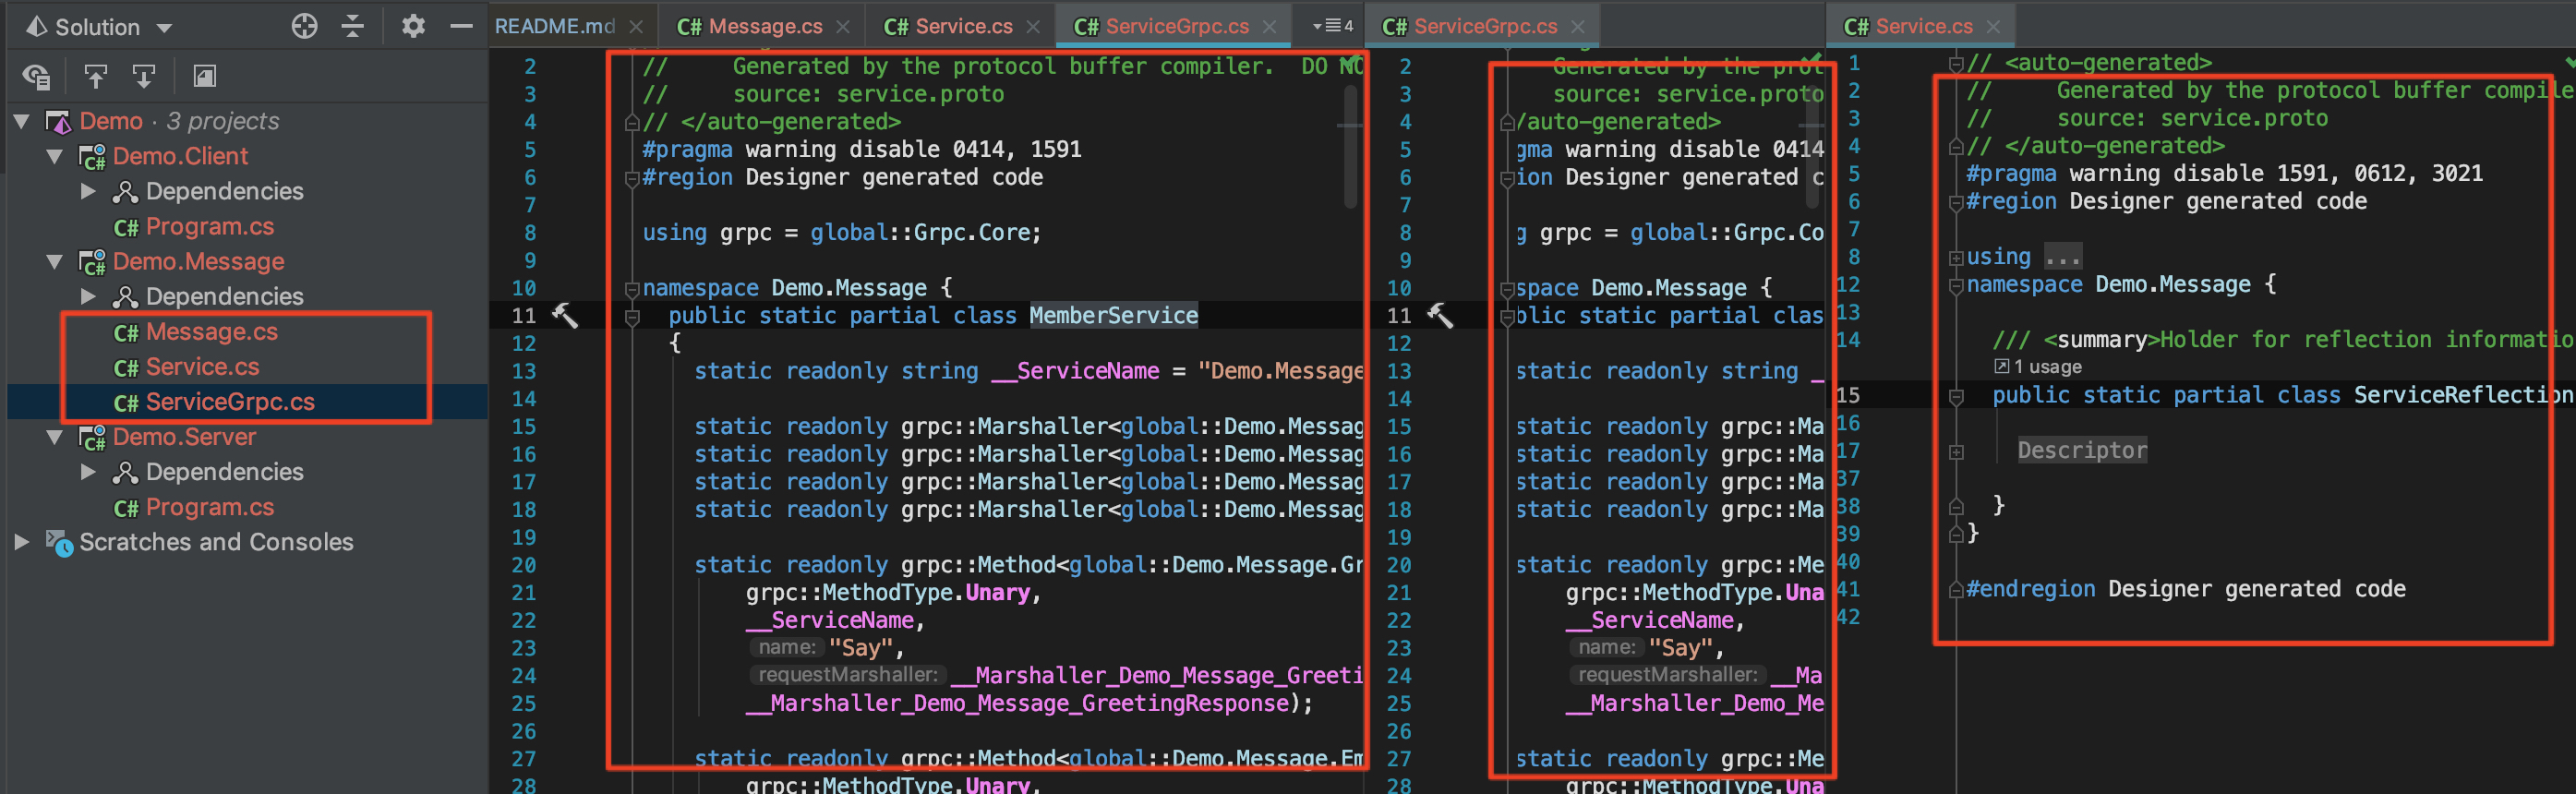
Task: Expand Scratches and Consoles node
Action: (21, 542)
